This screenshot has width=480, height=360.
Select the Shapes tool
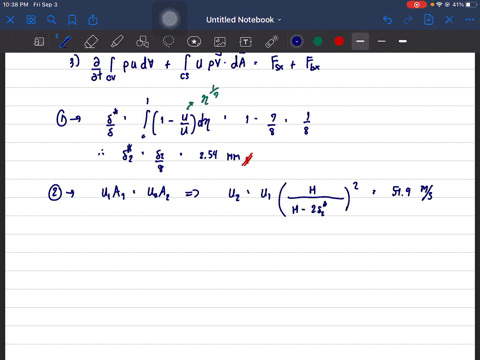[x=143, y=42]
